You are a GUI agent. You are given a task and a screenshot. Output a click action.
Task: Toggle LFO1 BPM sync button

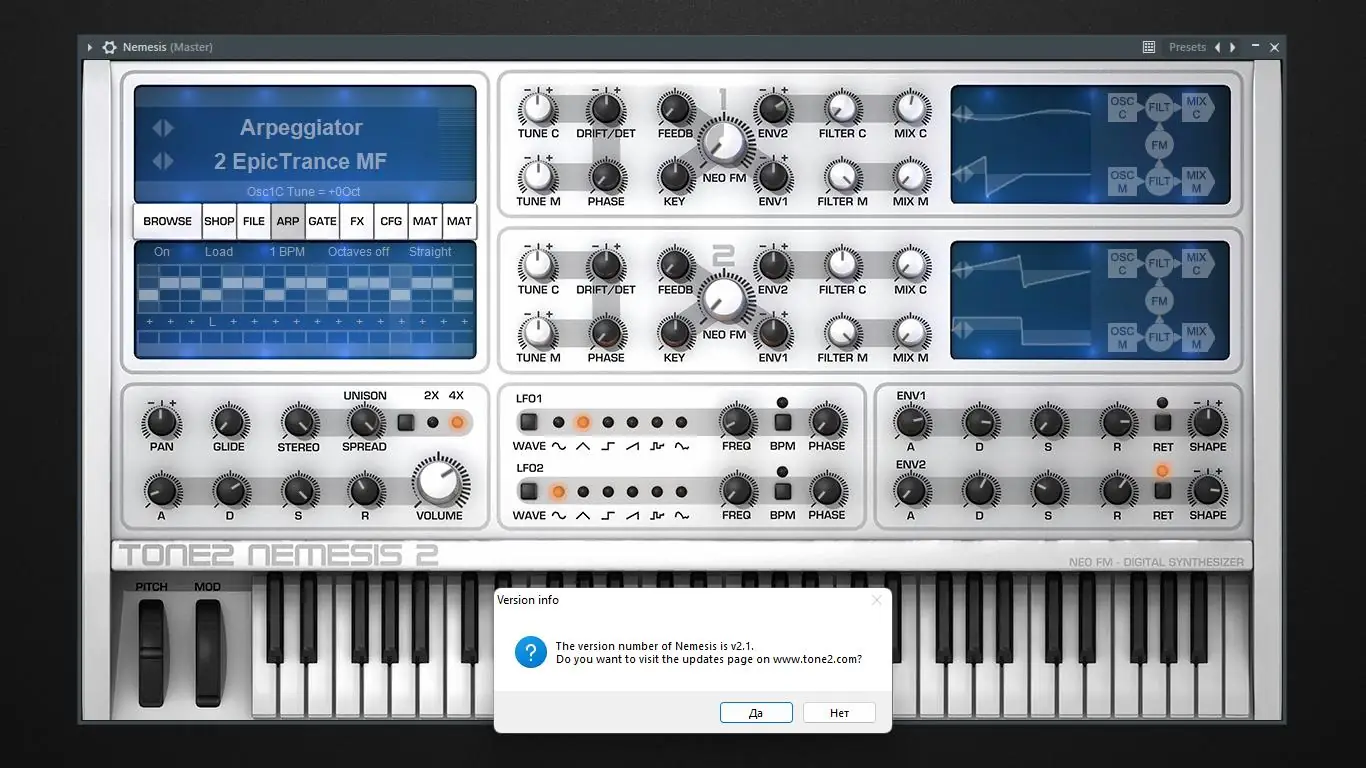(783, 422)
